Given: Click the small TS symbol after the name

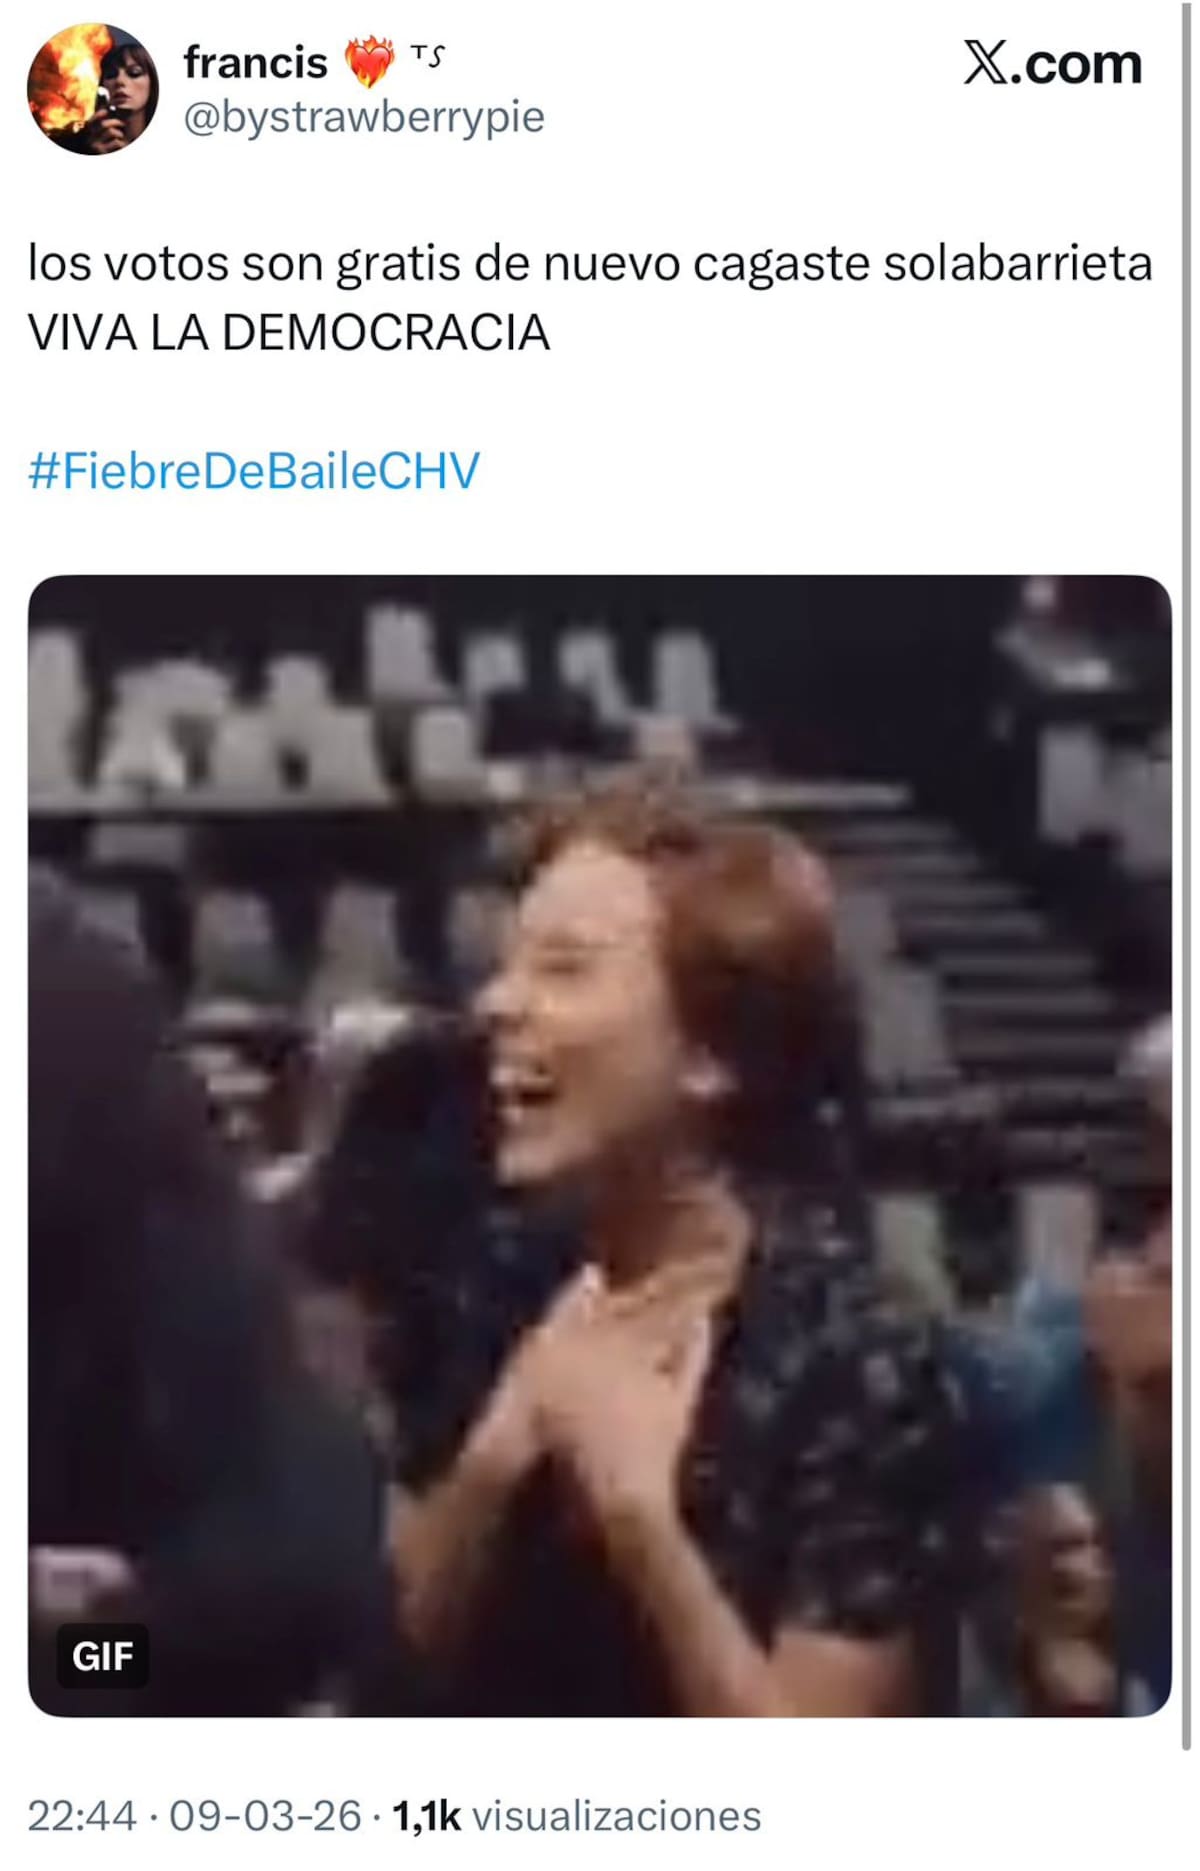Looking at the screenshot, I should pyautogui.click(x=427, y=56).
